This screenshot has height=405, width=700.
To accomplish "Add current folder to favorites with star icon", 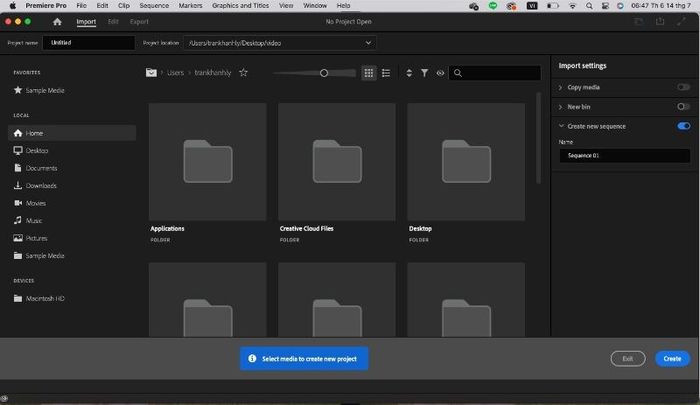I will point(243,73).
